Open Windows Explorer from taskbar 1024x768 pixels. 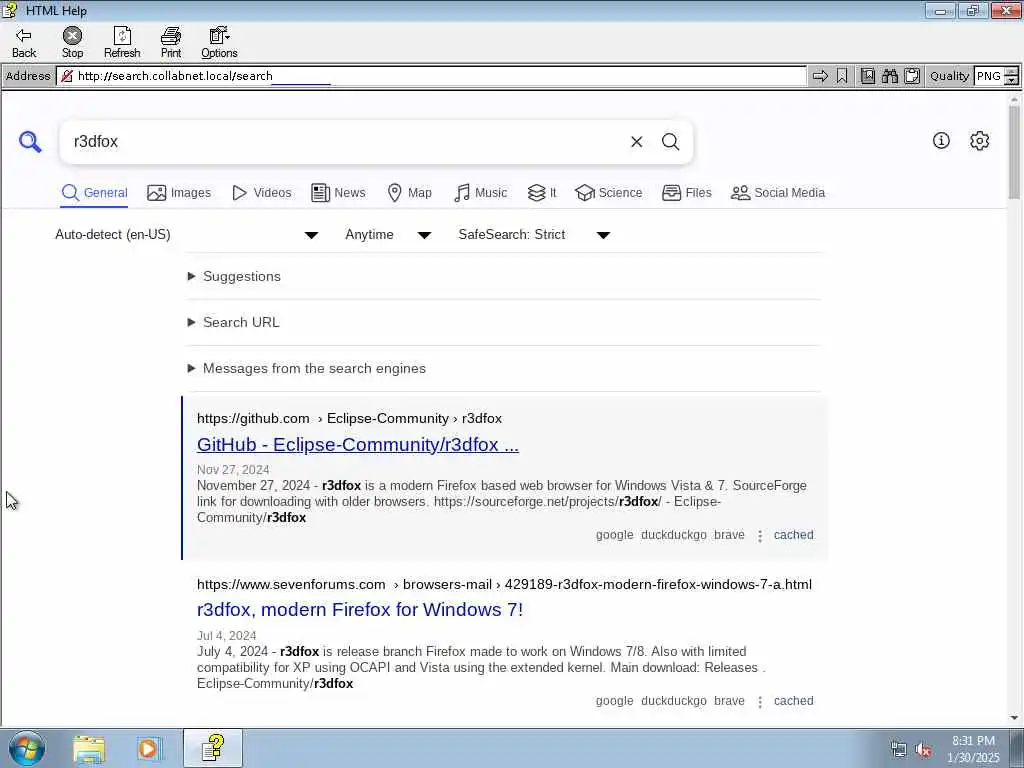[x=89, y=748]
